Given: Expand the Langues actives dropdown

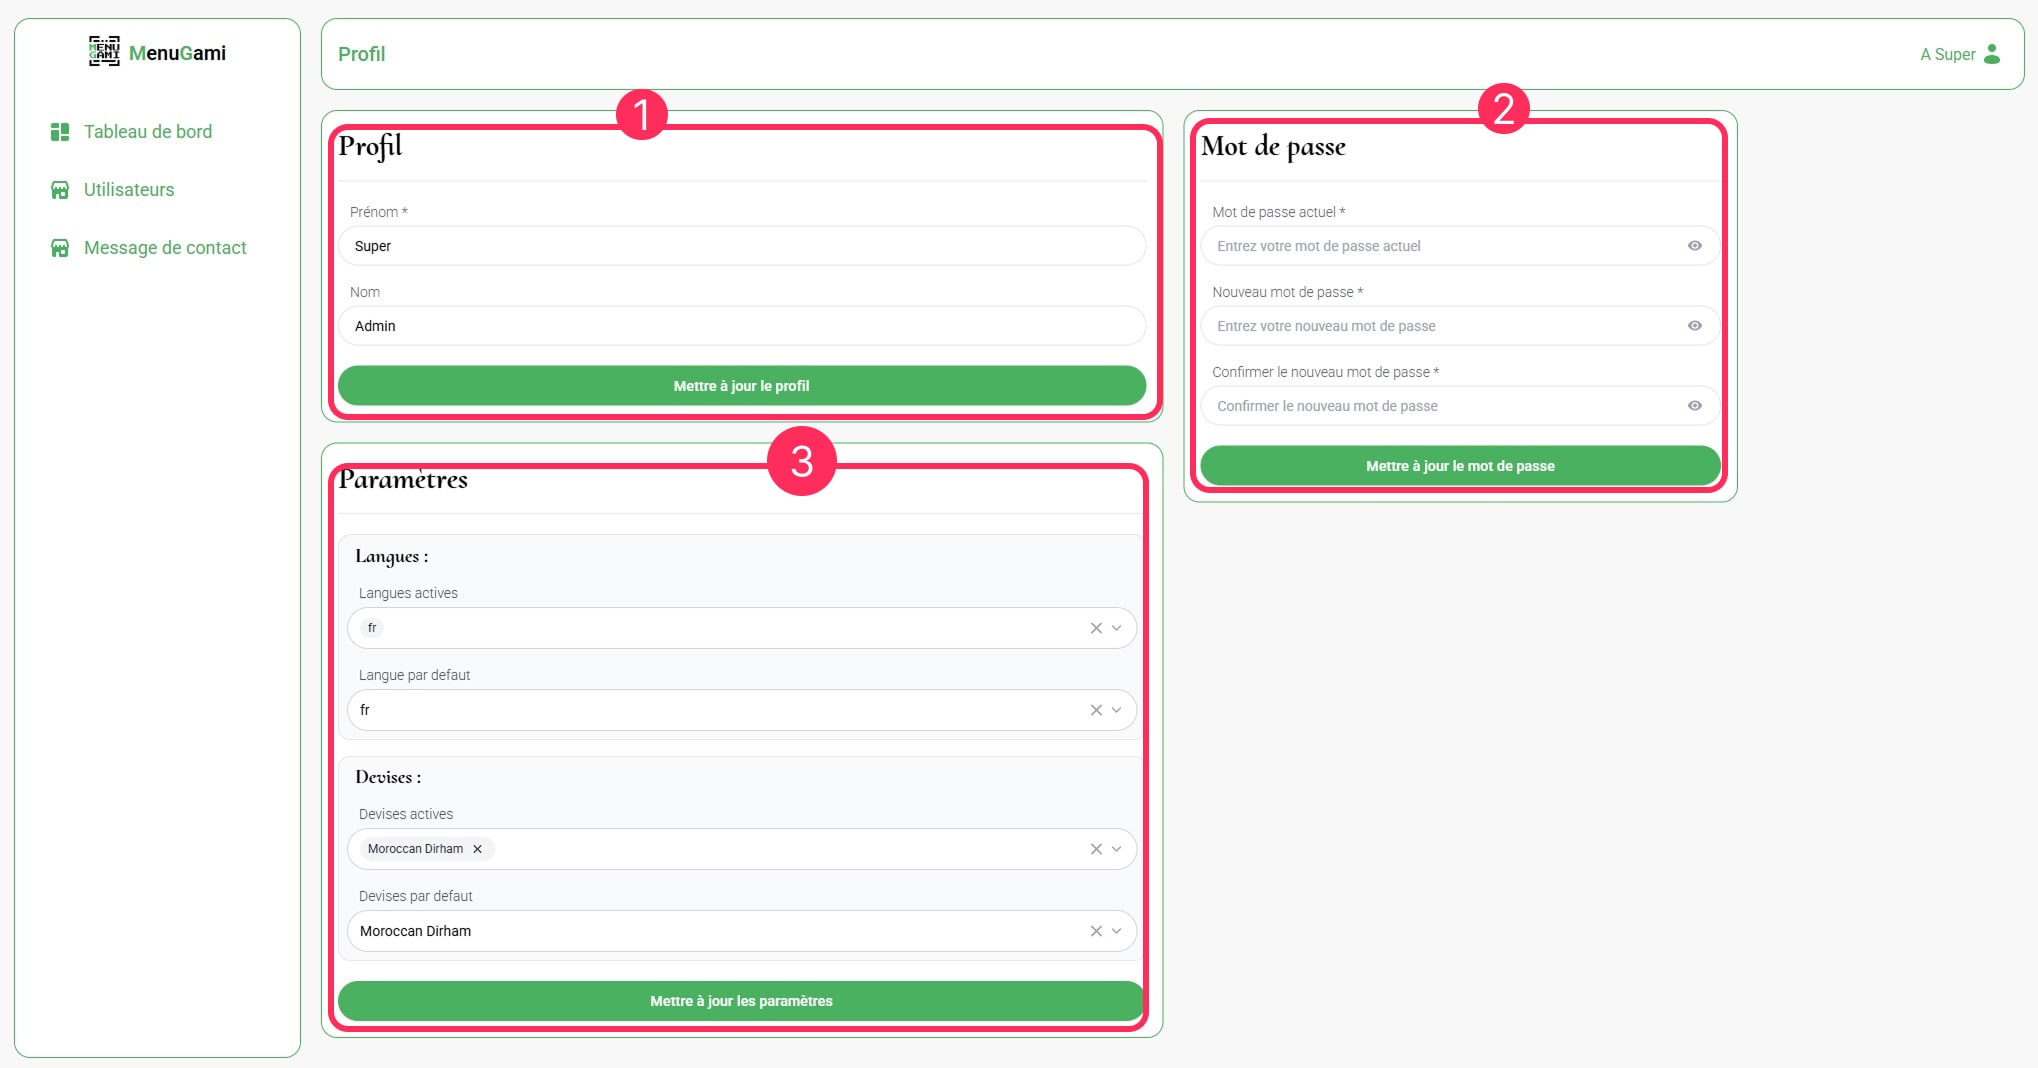Looking at the screenshot, I should coord(1117,628).
